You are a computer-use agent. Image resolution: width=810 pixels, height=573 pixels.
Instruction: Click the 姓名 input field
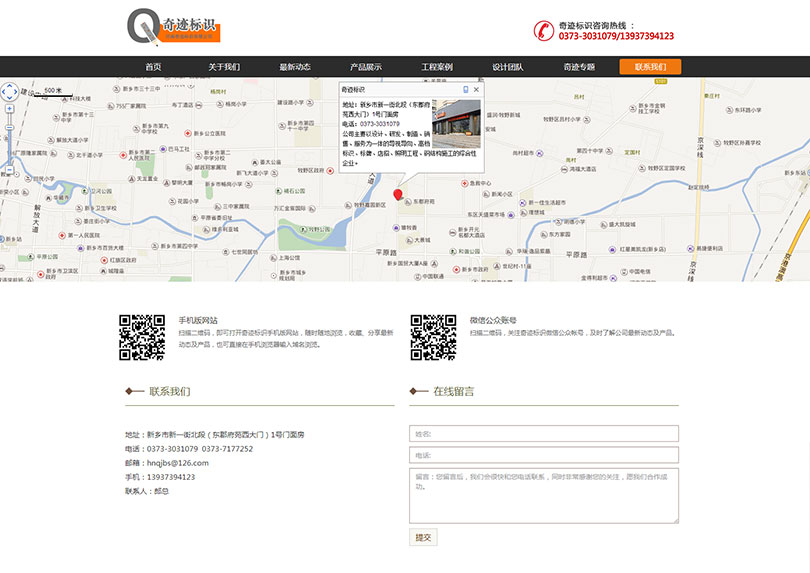click(x=543, y=434)
